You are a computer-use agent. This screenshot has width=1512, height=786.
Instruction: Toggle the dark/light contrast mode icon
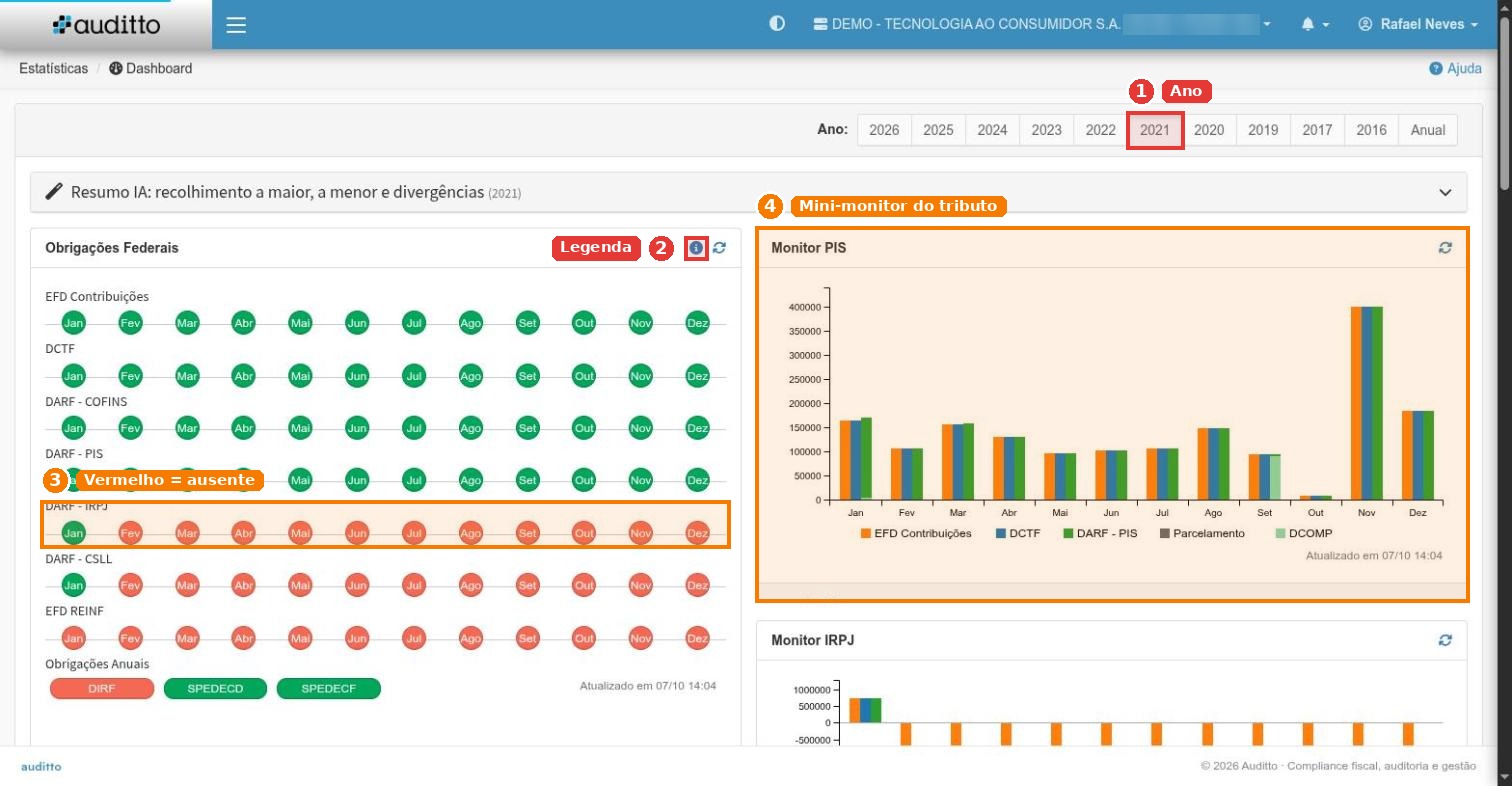777,24
